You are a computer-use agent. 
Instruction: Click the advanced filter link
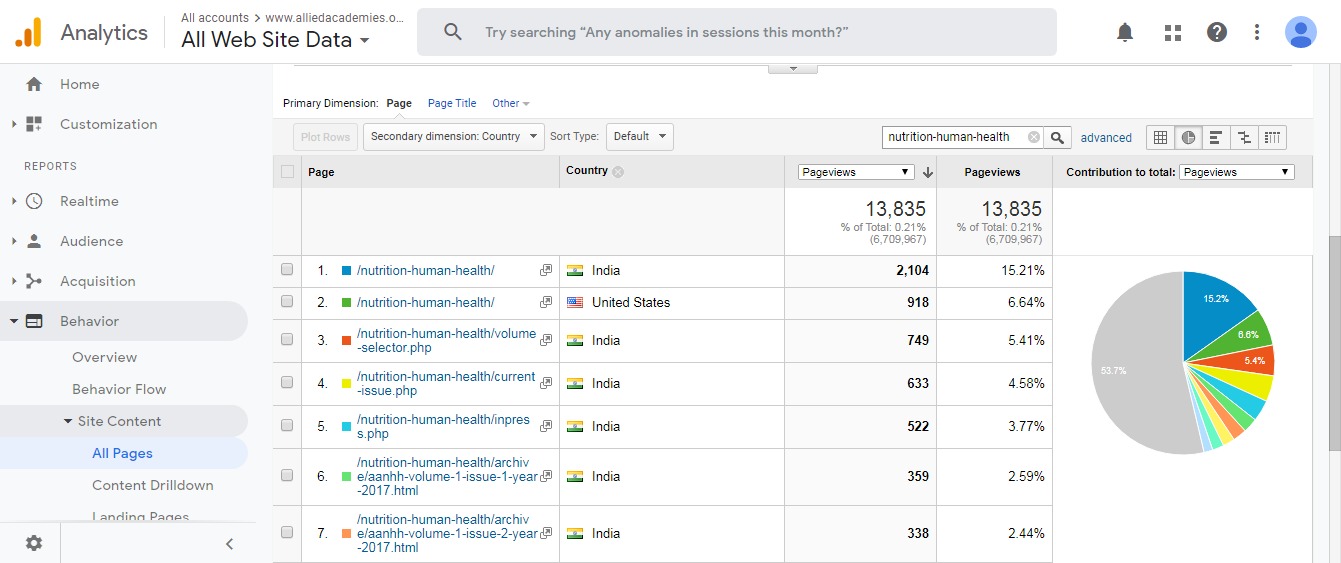click(1106, 138)
